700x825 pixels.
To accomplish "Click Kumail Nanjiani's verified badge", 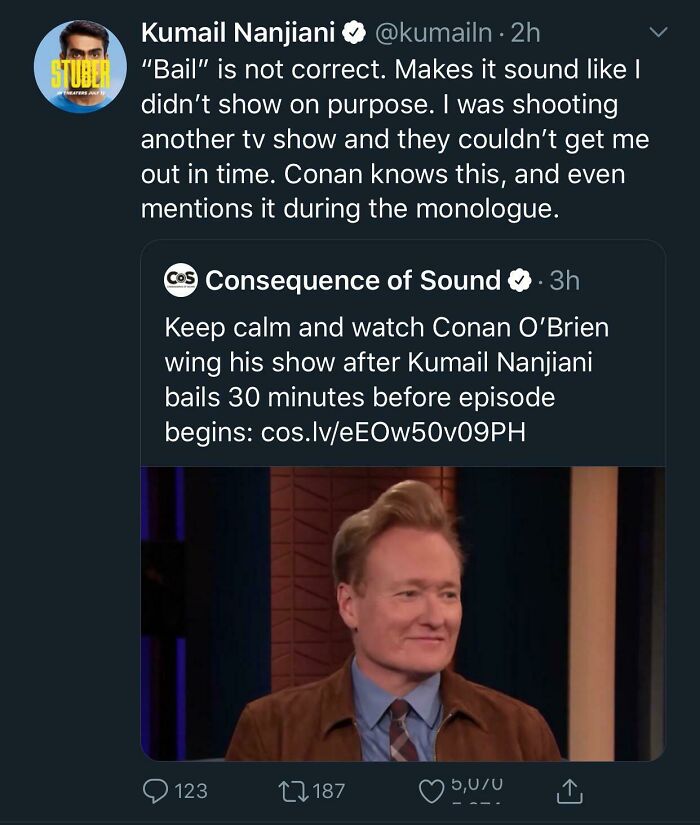I will (353, 33).
